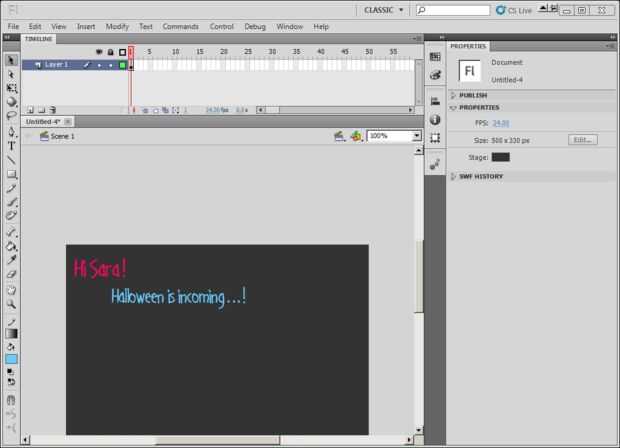Click the Edit... size button
Screen dimensions: 620x448
583,140
